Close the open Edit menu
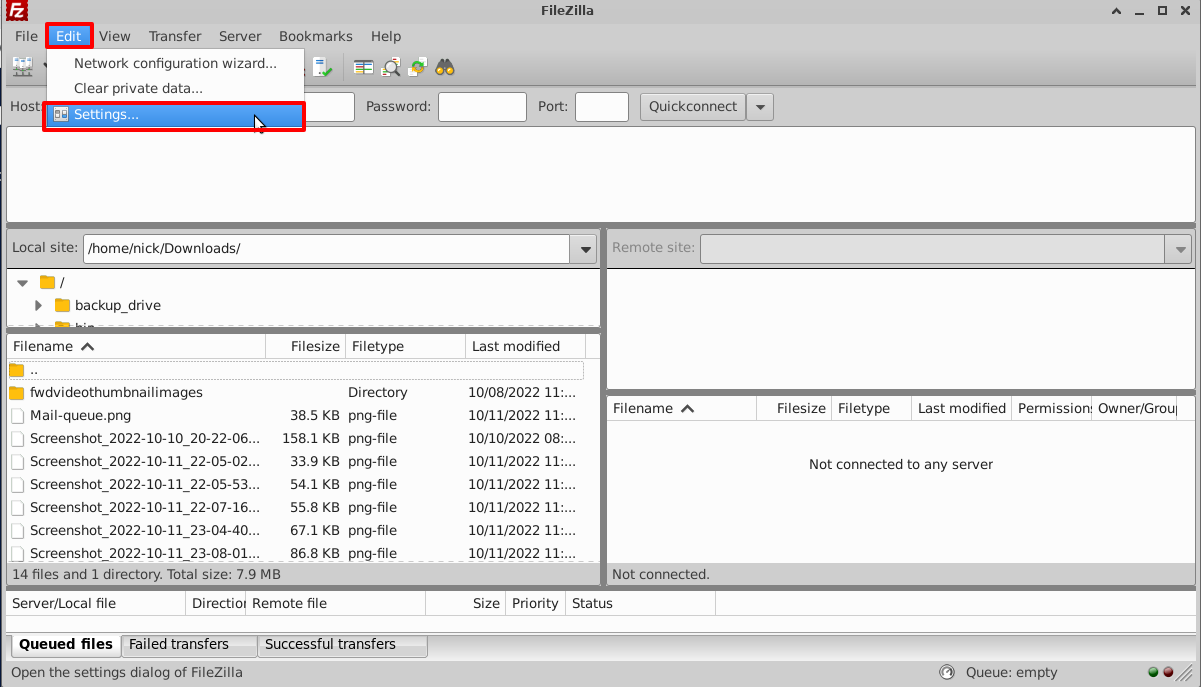1201x687 pixels. point(69,36)
